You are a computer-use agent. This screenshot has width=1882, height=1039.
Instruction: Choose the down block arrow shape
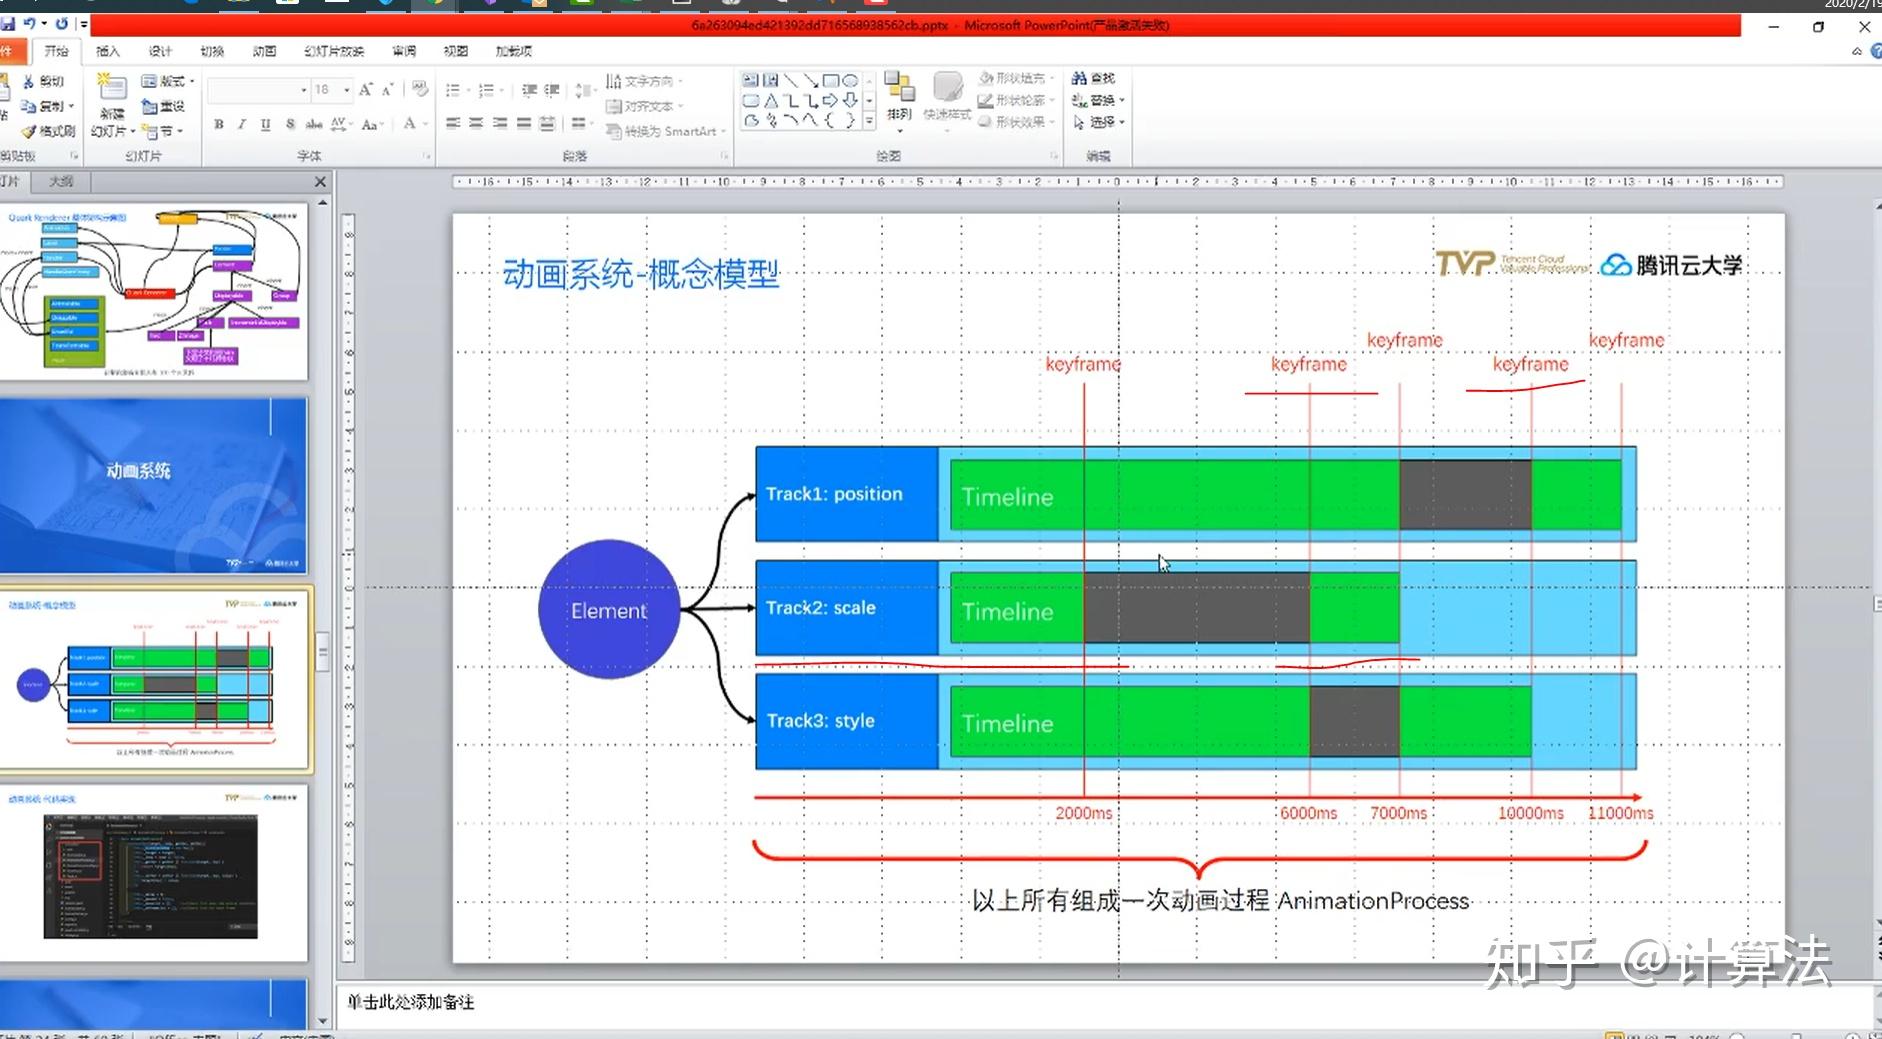click(850, 100)
